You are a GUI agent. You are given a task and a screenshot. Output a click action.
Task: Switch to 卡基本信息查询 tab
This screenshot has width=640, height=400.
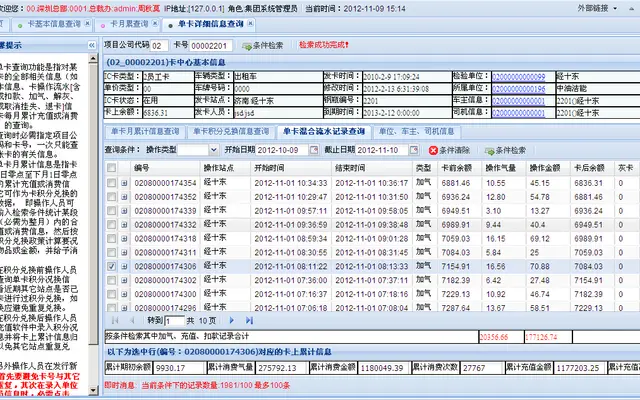pos(54,24)
